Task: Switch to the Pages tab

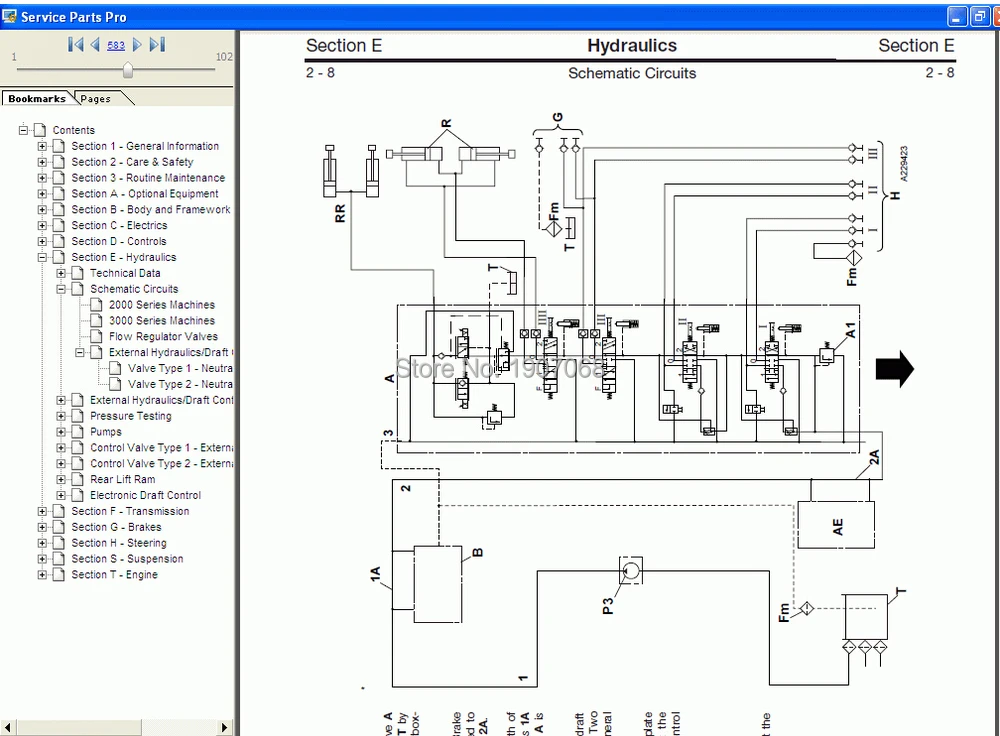Action: tap(96, 99)
